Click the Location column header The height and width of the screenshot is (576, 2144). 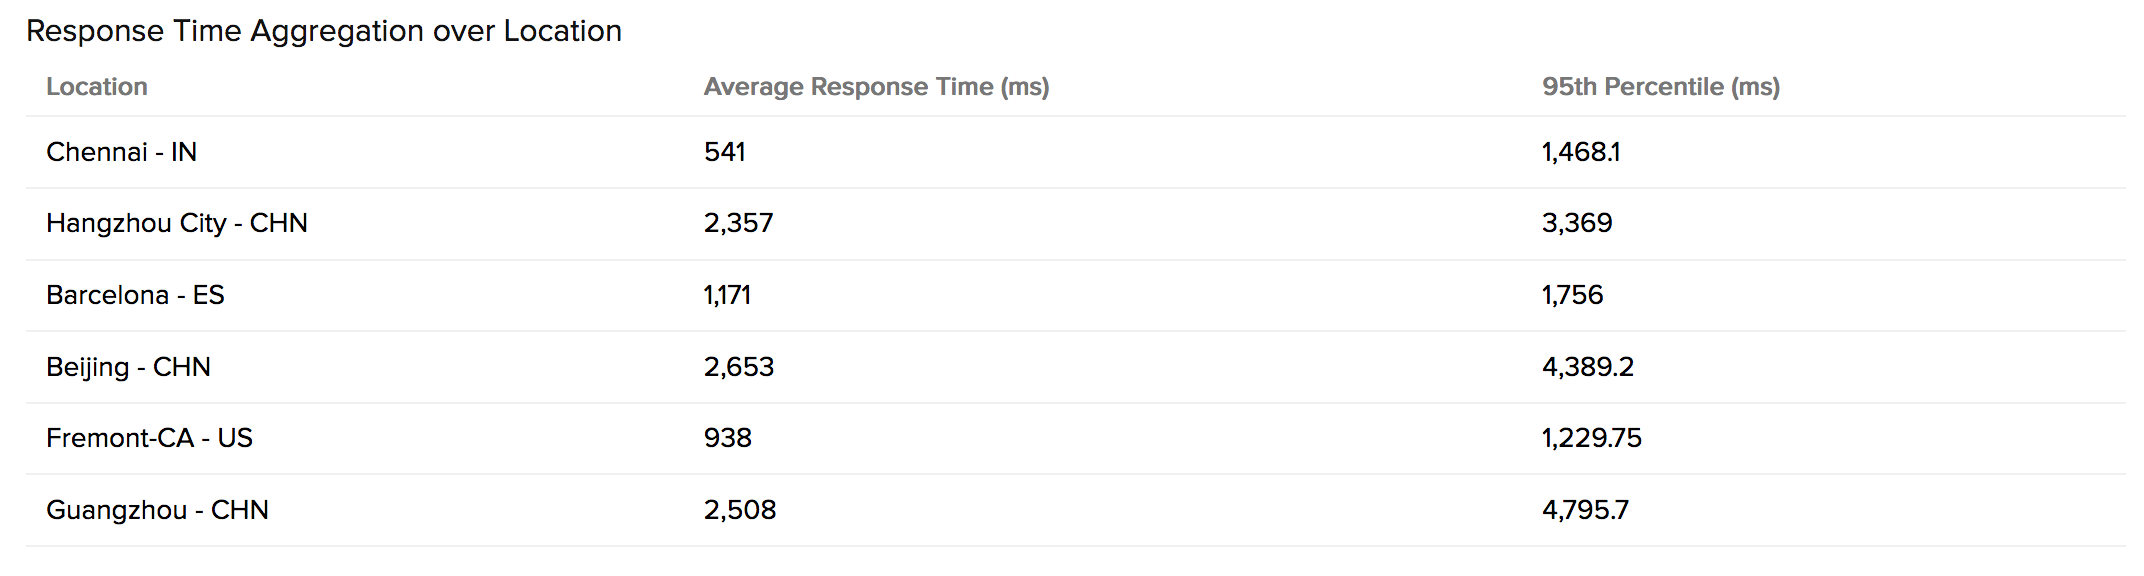pyautogui.click(x=97, y=87)
